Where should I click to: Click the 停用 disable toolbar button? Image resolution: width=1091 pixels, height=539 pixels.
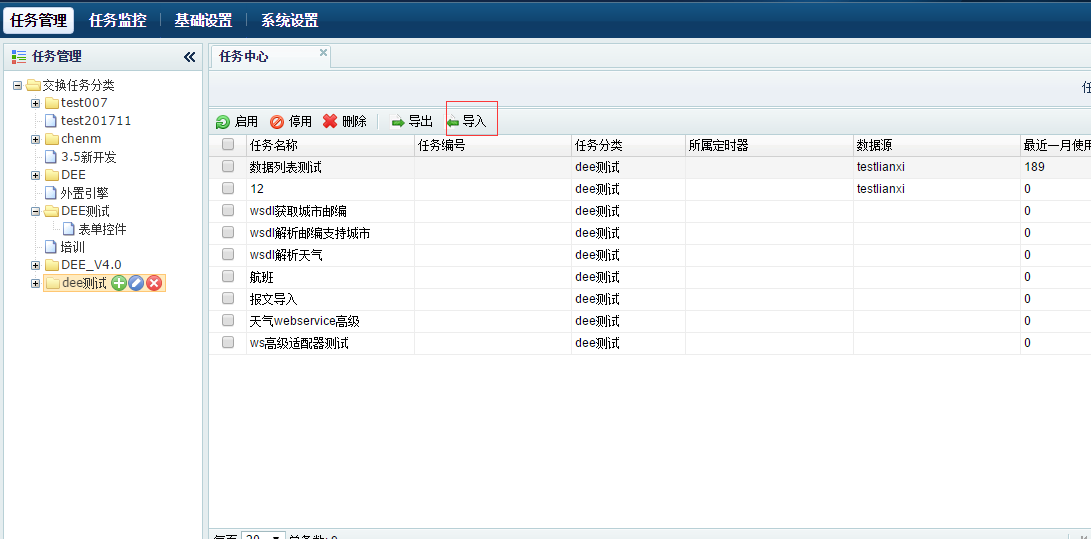point(291,122)
